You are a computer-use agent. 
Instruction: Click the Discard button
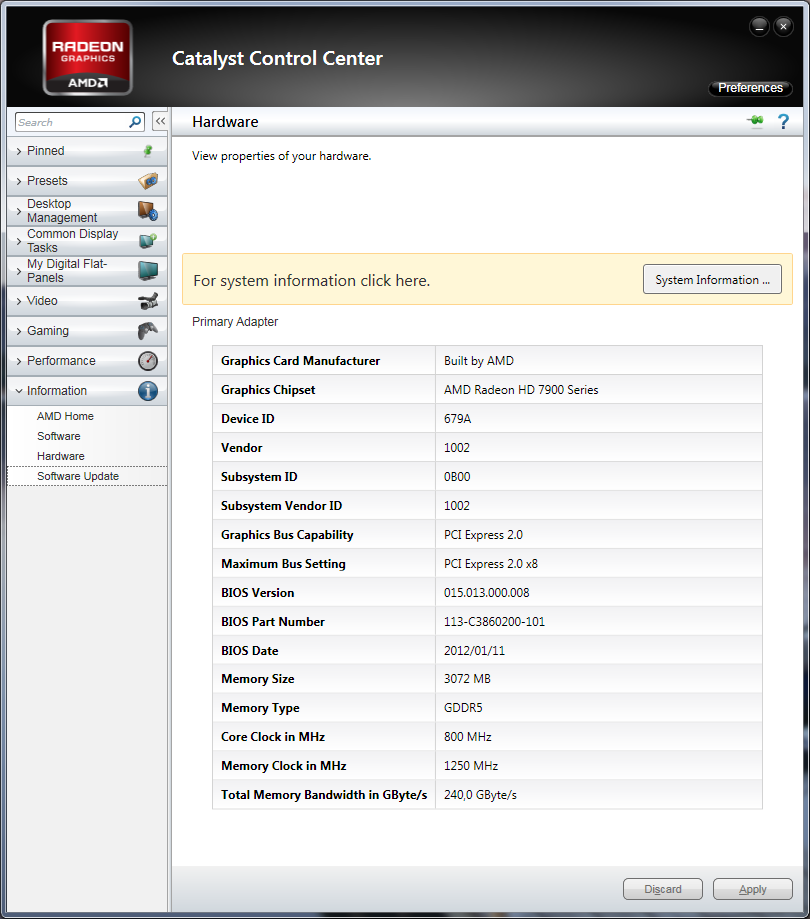coord(663,889)
